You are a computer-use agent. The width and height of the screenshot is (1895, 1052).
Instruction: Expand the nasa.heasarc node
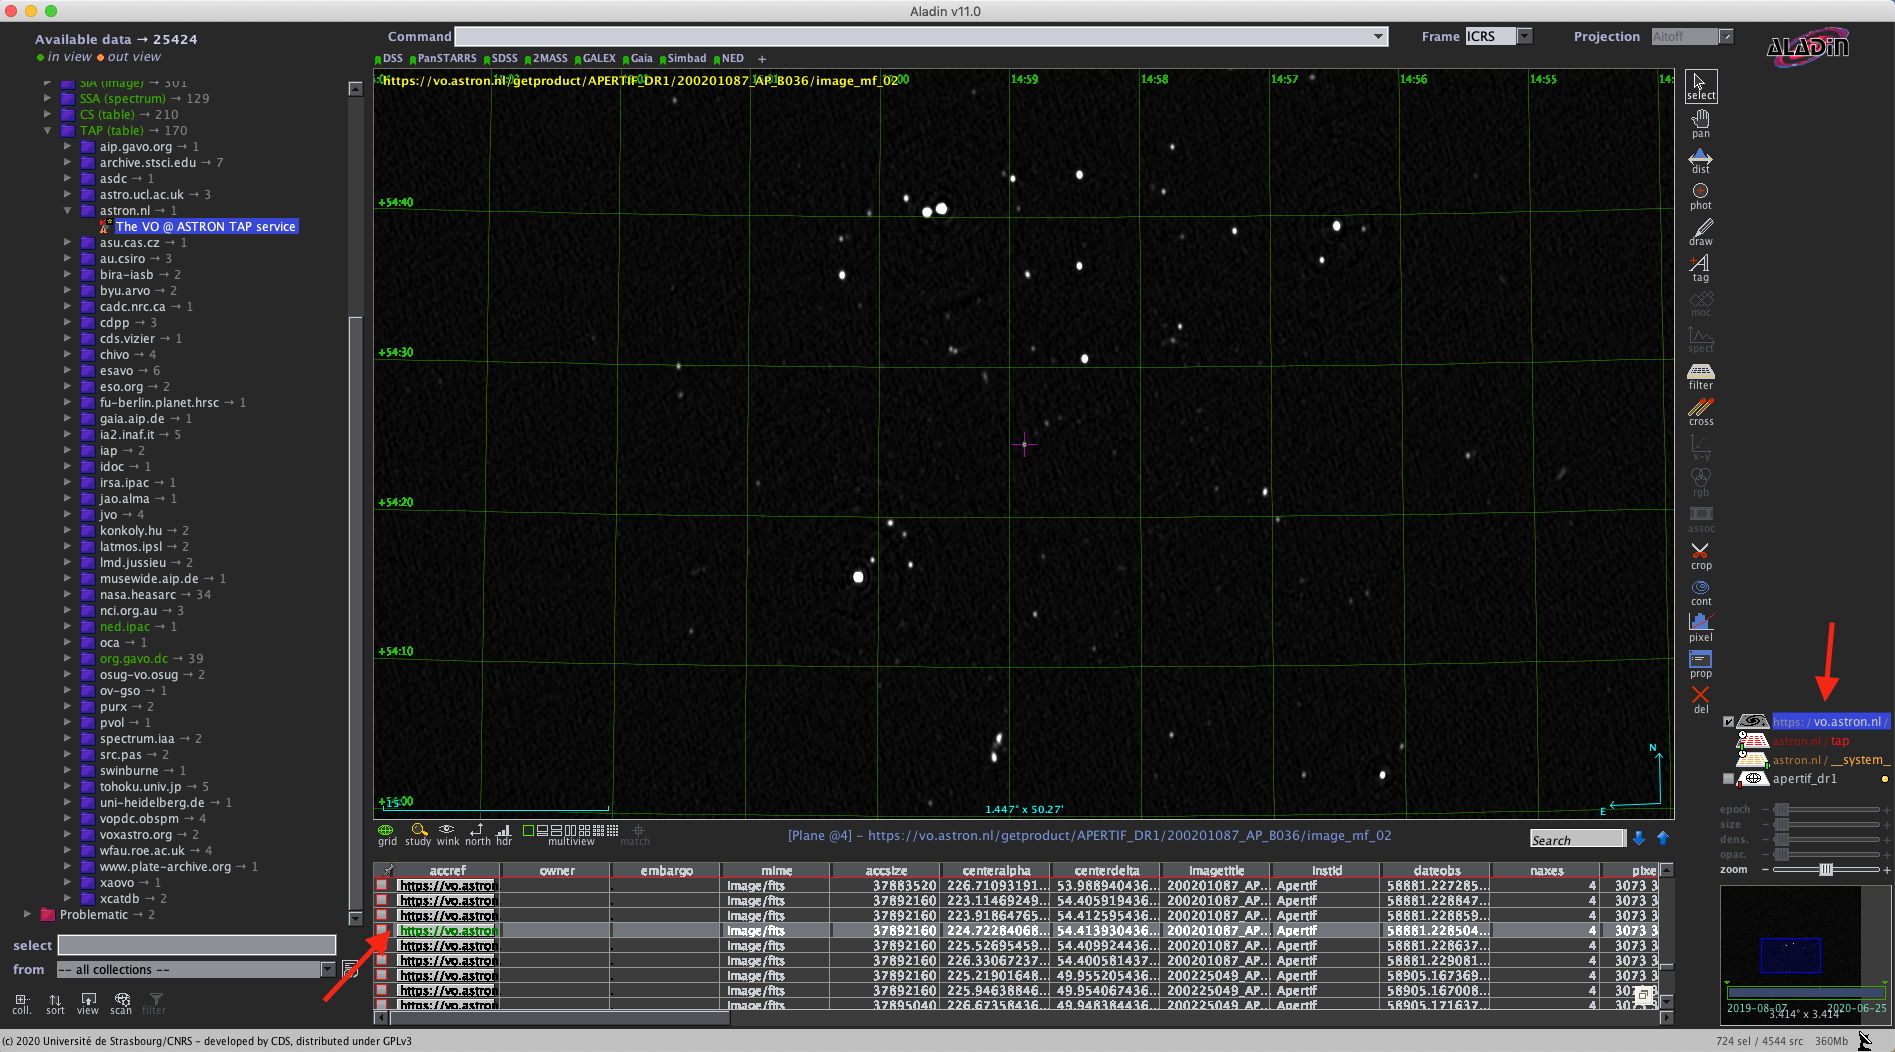67,594
